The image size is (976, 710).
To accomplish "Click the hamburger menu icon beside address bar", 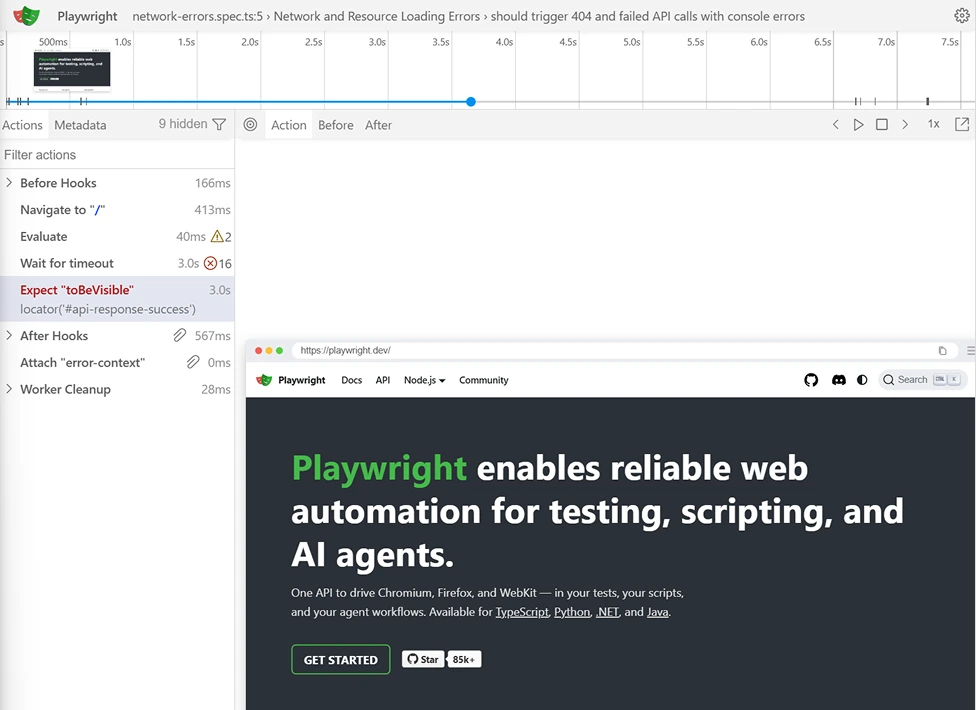I will pos(970,350).
